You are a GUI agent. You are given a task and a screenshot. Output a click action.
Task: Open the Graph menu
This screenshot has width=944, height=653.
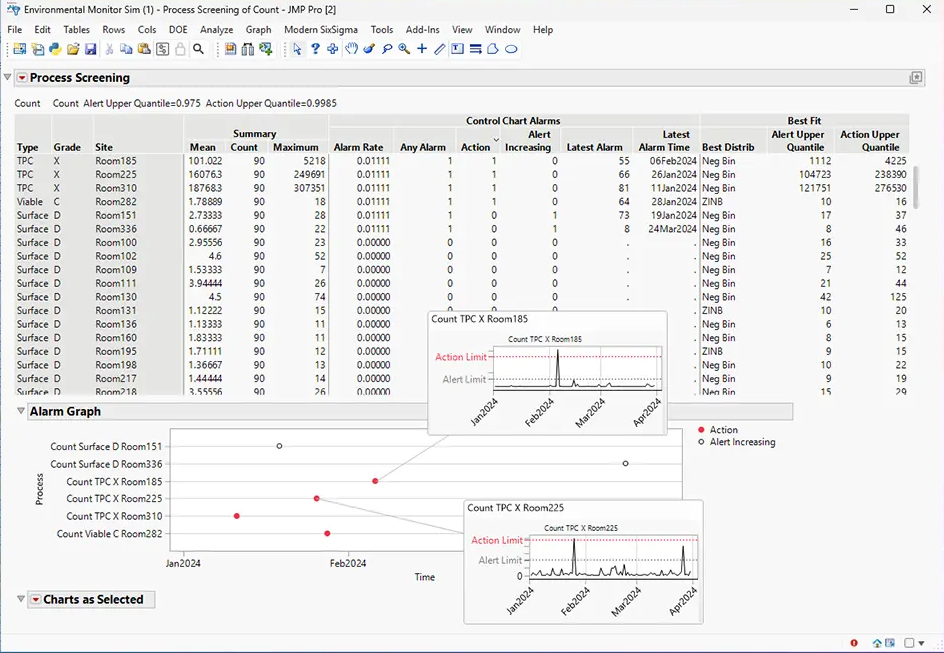coord(258,29)
